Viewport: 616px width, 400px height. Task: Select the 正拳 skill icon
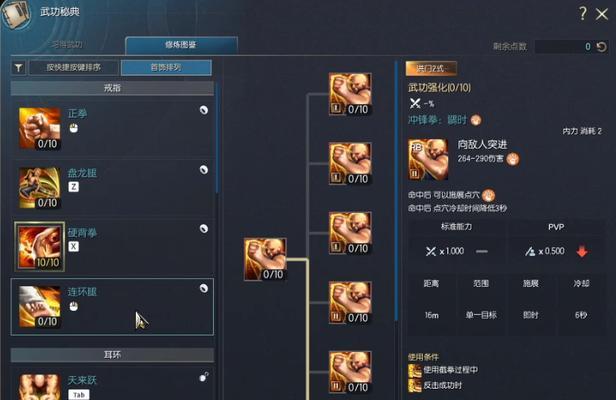[x=40, y=128]
